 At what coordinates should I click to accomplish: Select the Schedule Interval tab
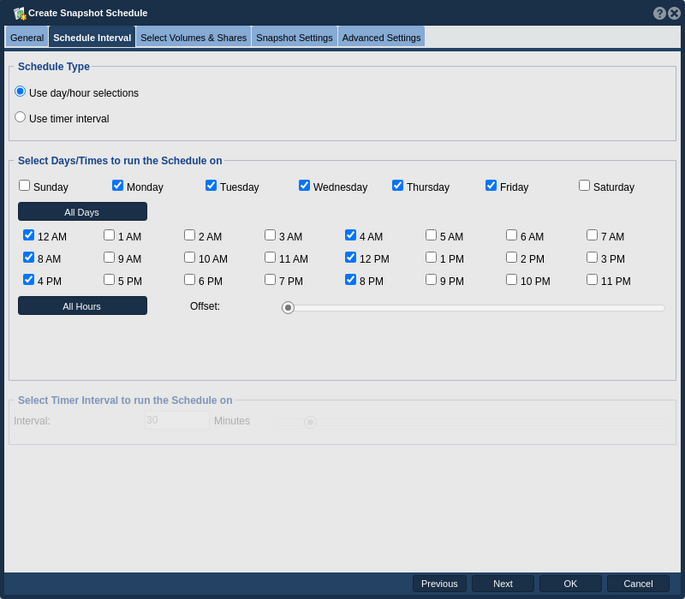point(92,38)
